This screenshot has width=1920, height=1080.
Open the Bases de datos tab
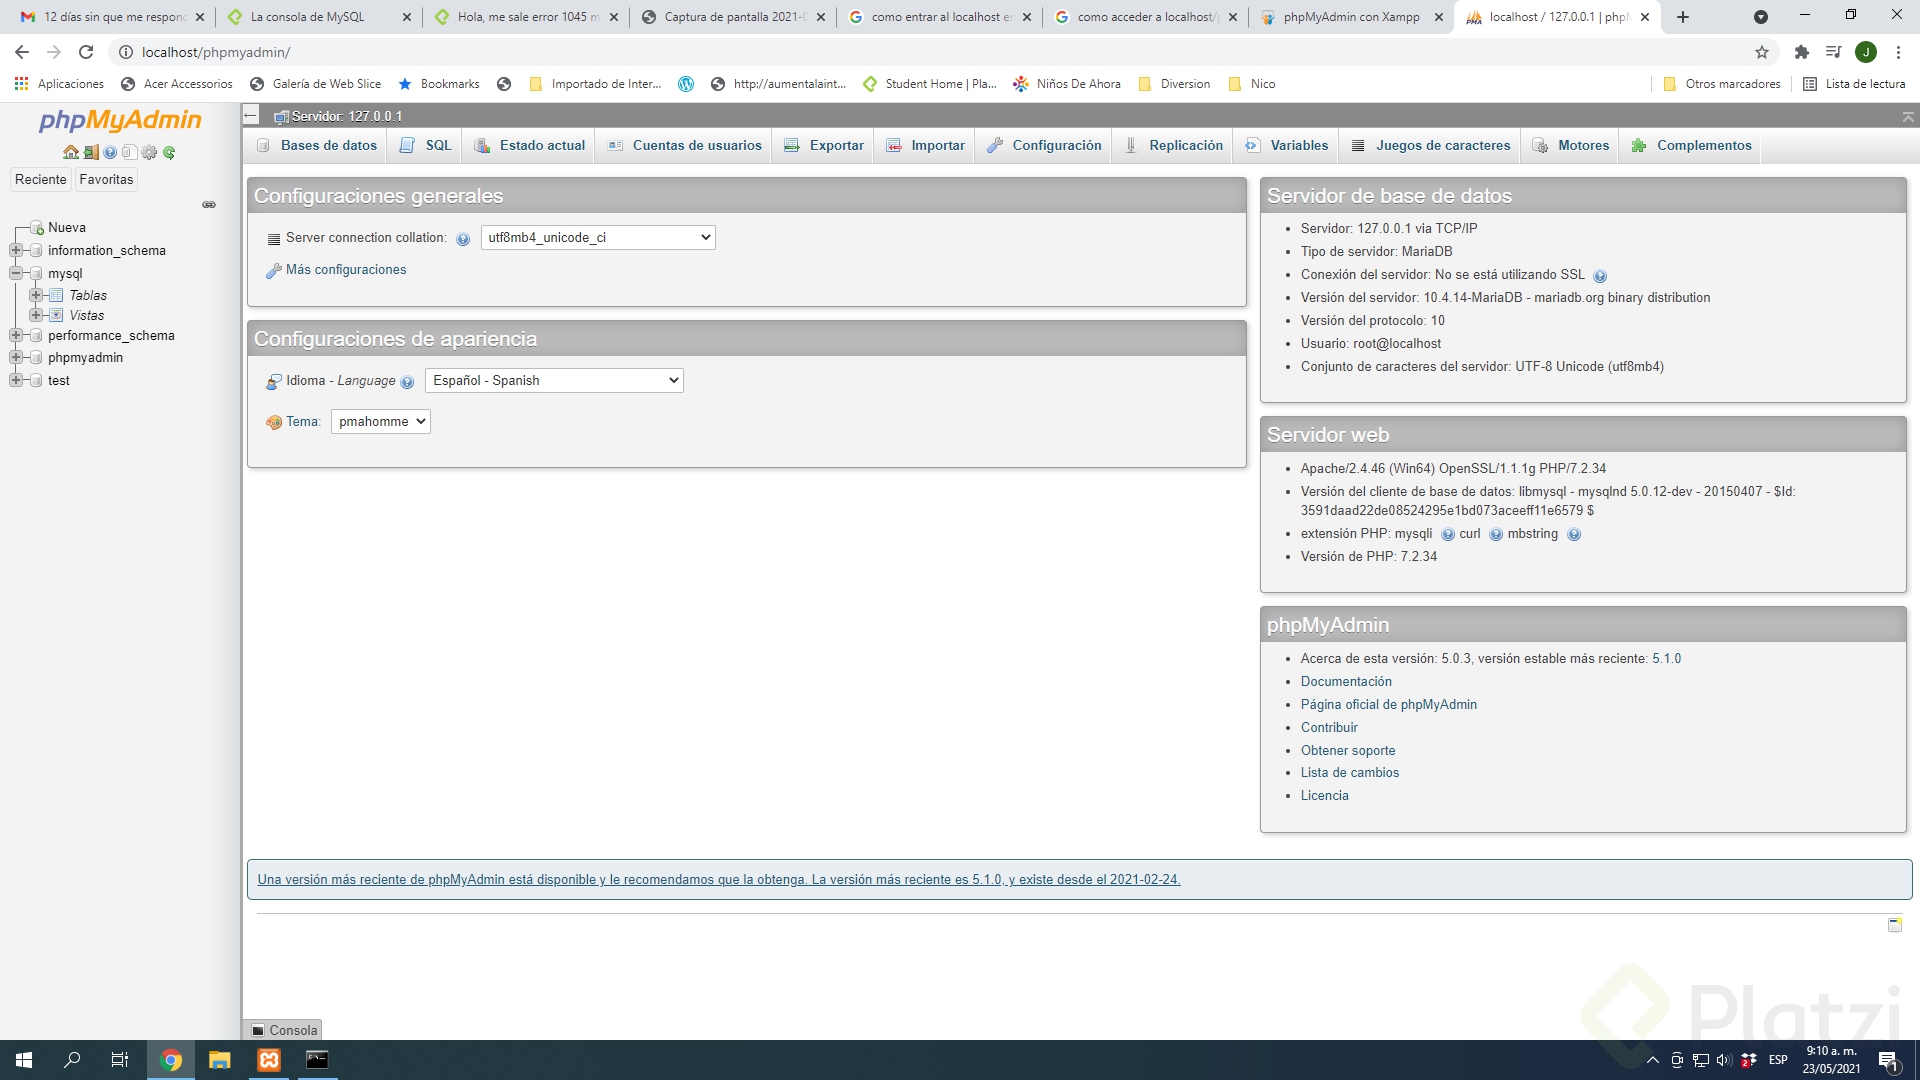pyautogui.click(x=317, y=146)
